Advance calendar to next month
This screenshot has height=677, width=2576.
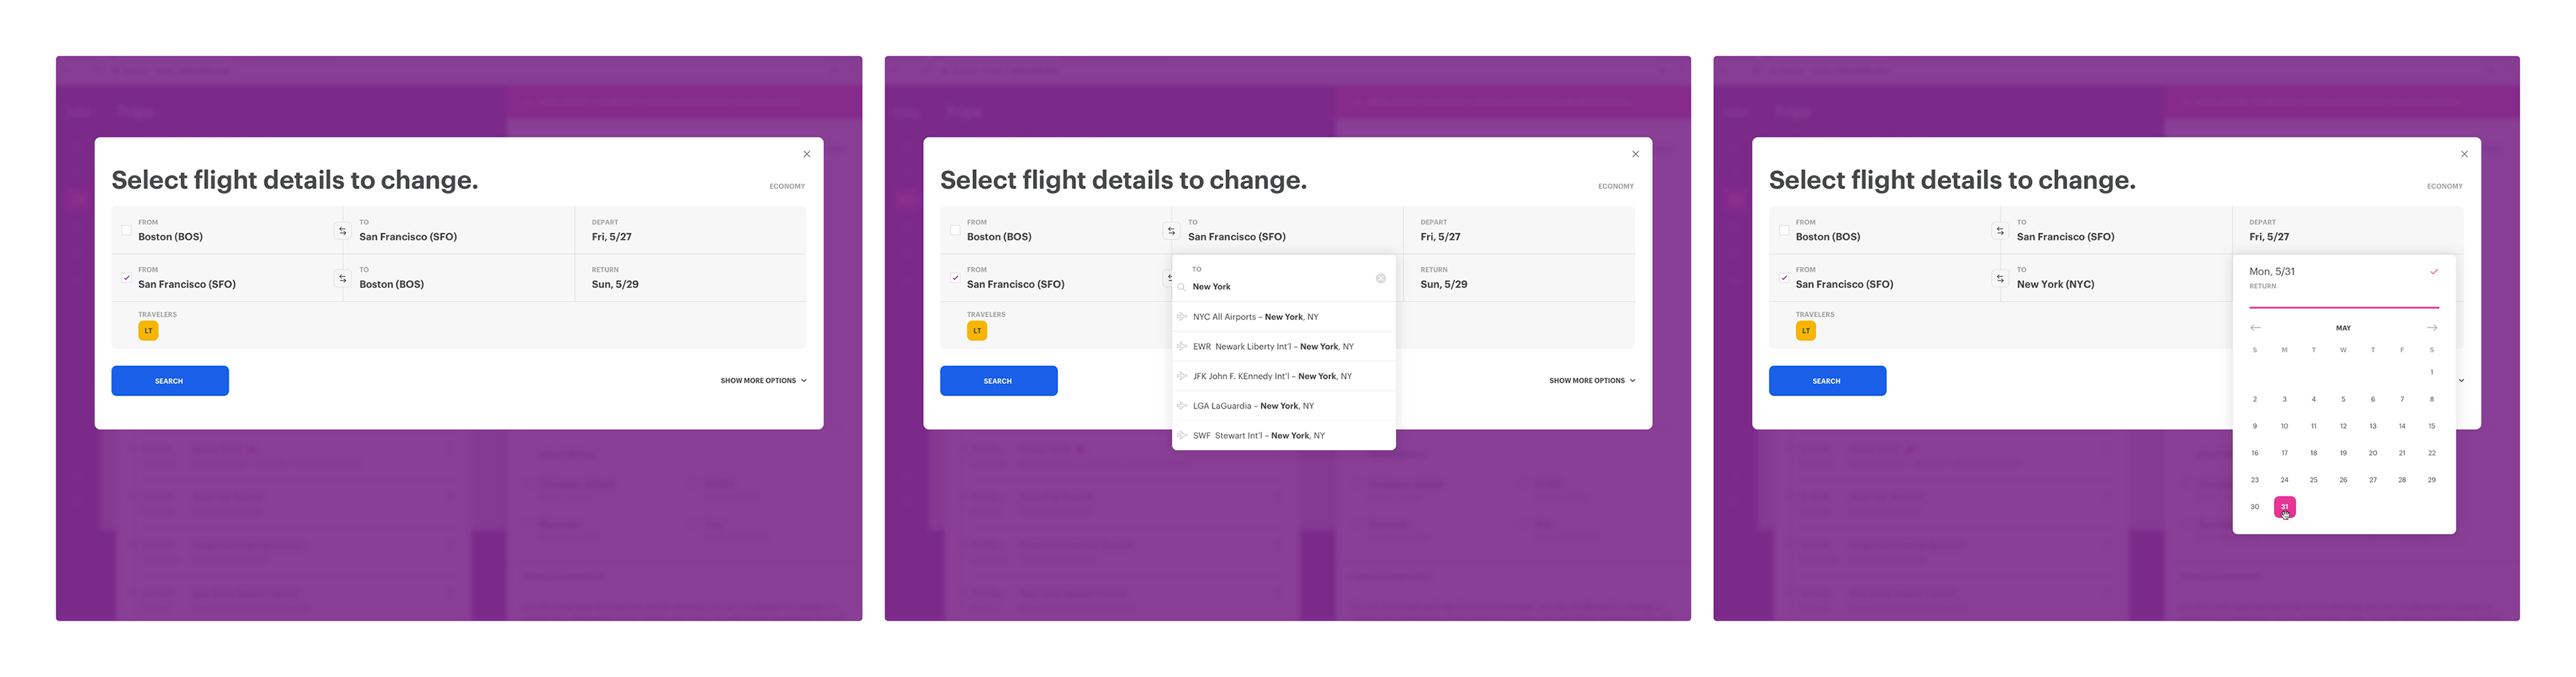pos(2431,328)
